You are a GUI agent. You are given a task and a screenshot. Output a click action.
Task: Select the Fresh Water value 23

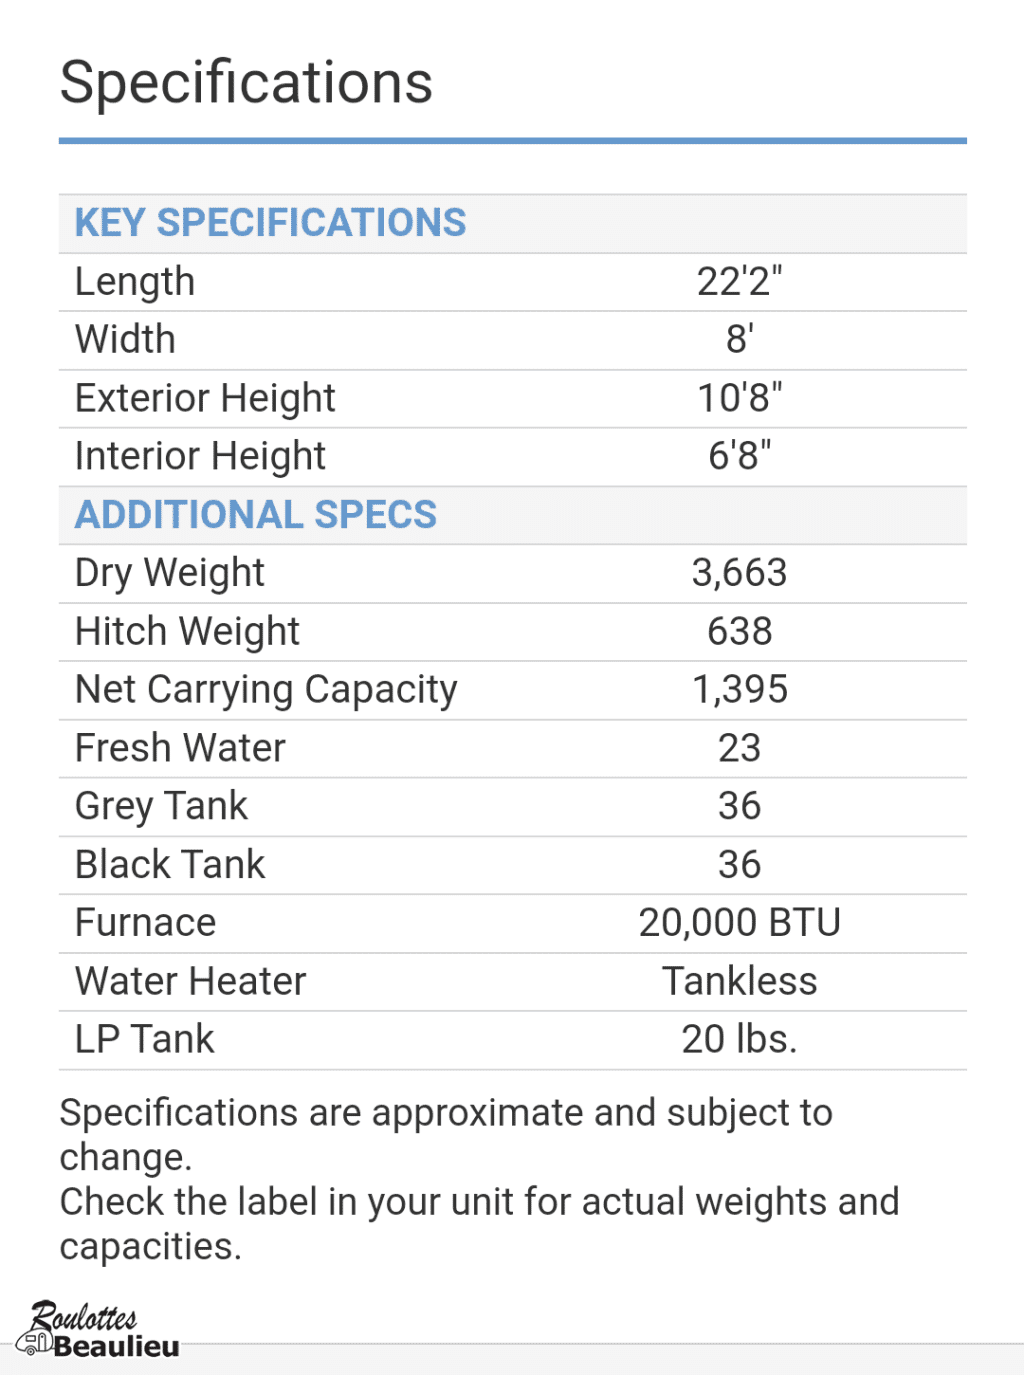[739, 748]
